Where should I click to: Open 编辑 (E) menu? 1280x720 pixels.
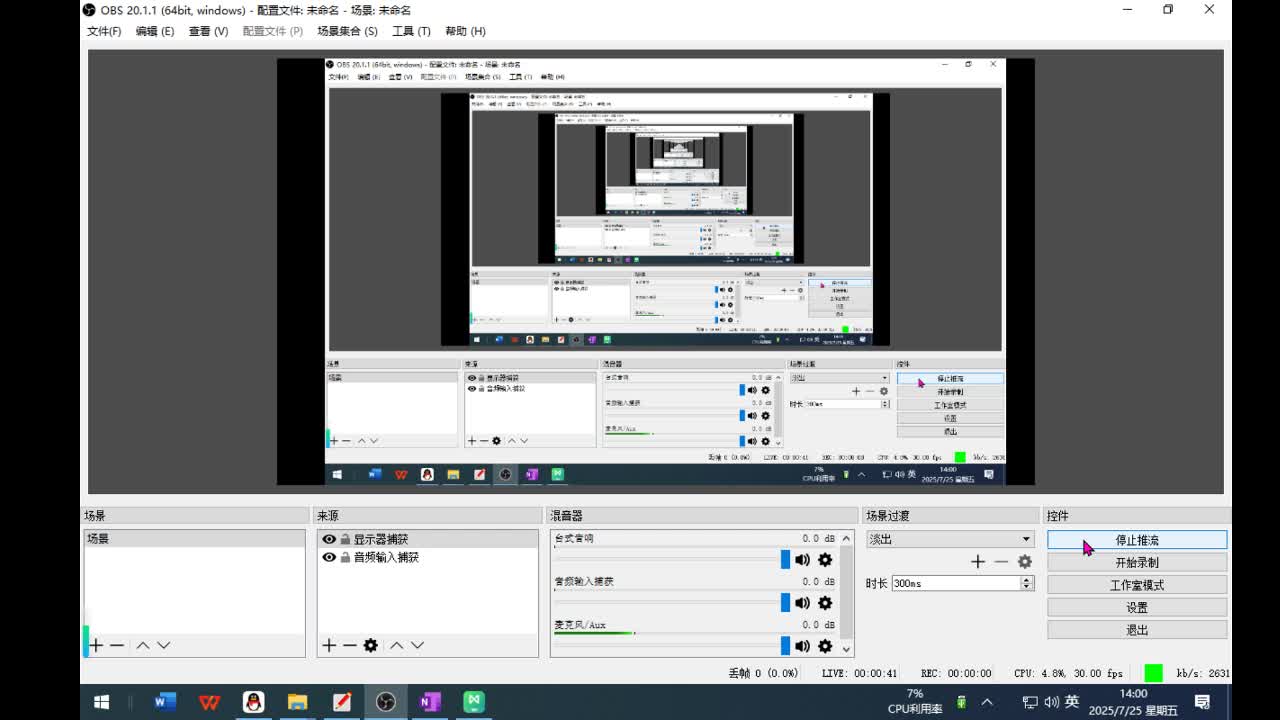pos(155,31)
